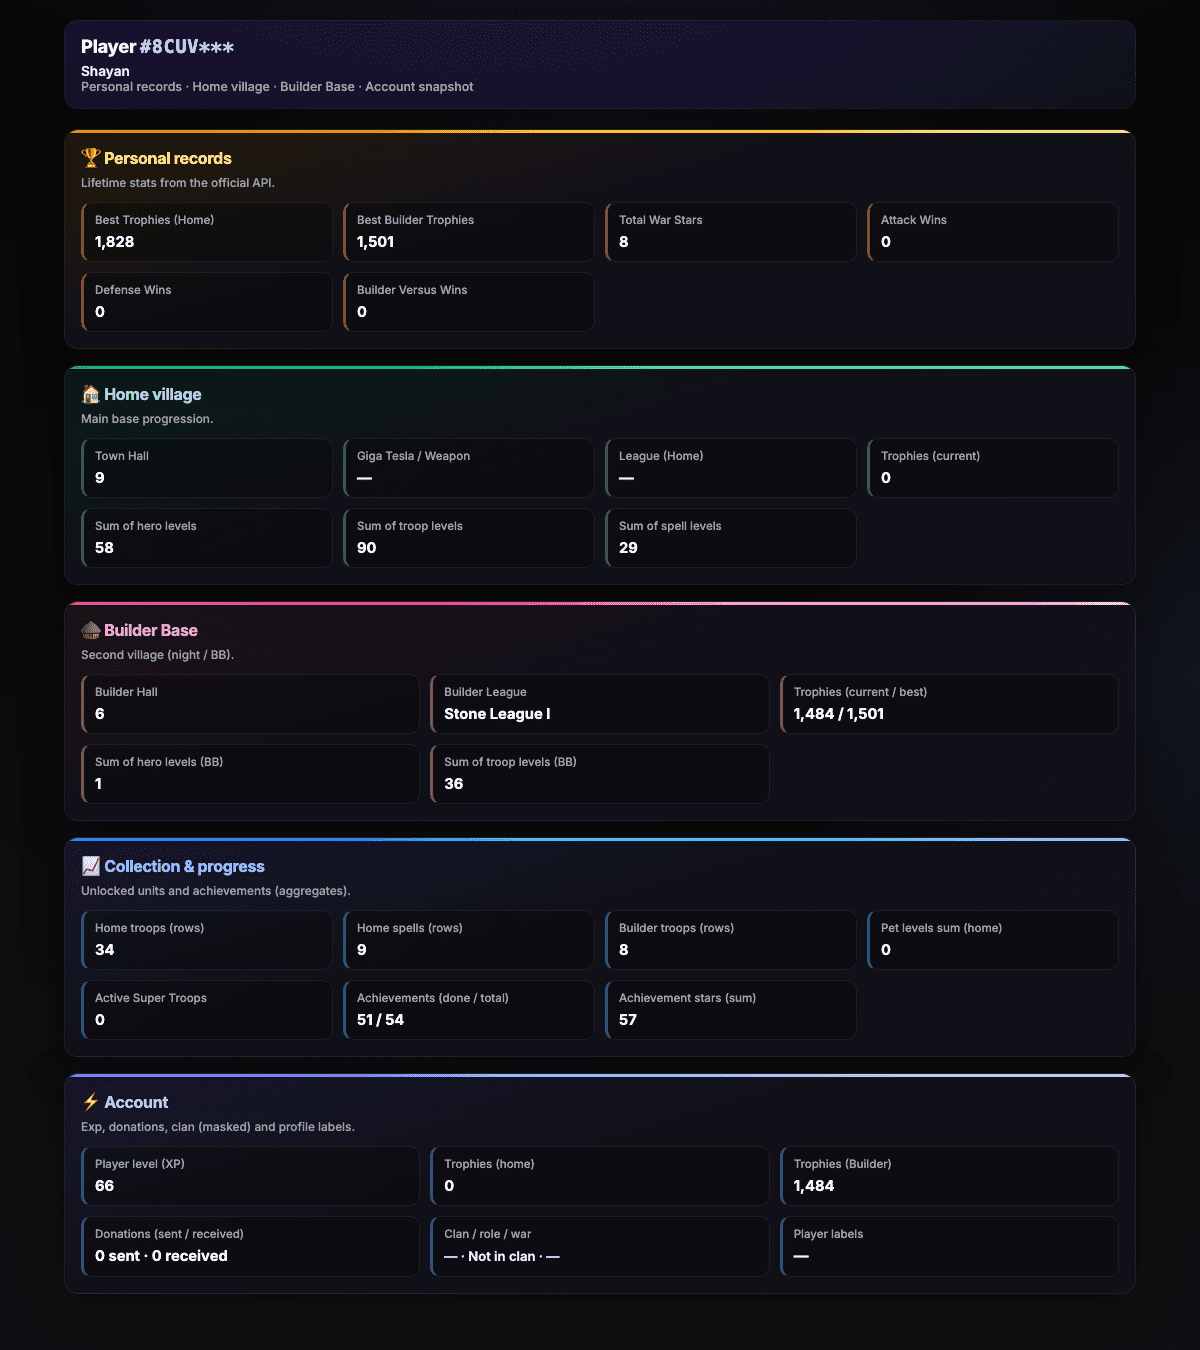Click the chart icon beside Collection & progress
Screen dimensions: 1200x1350
tap(90, 866)
